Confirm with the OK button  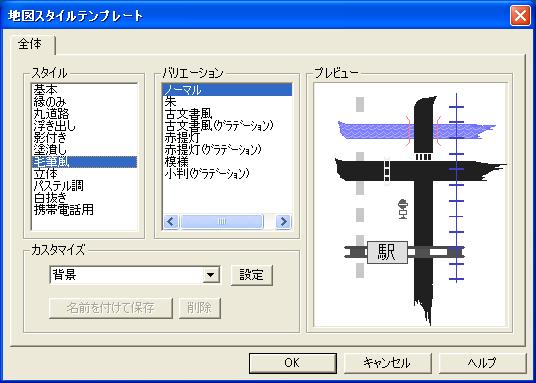click(x=292, y=362)
